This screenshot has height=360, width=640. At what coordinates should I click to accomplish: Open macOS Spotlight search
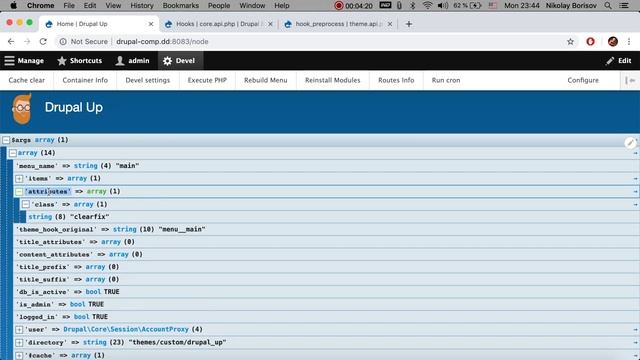pyautogui.click(x=608, y=5)
